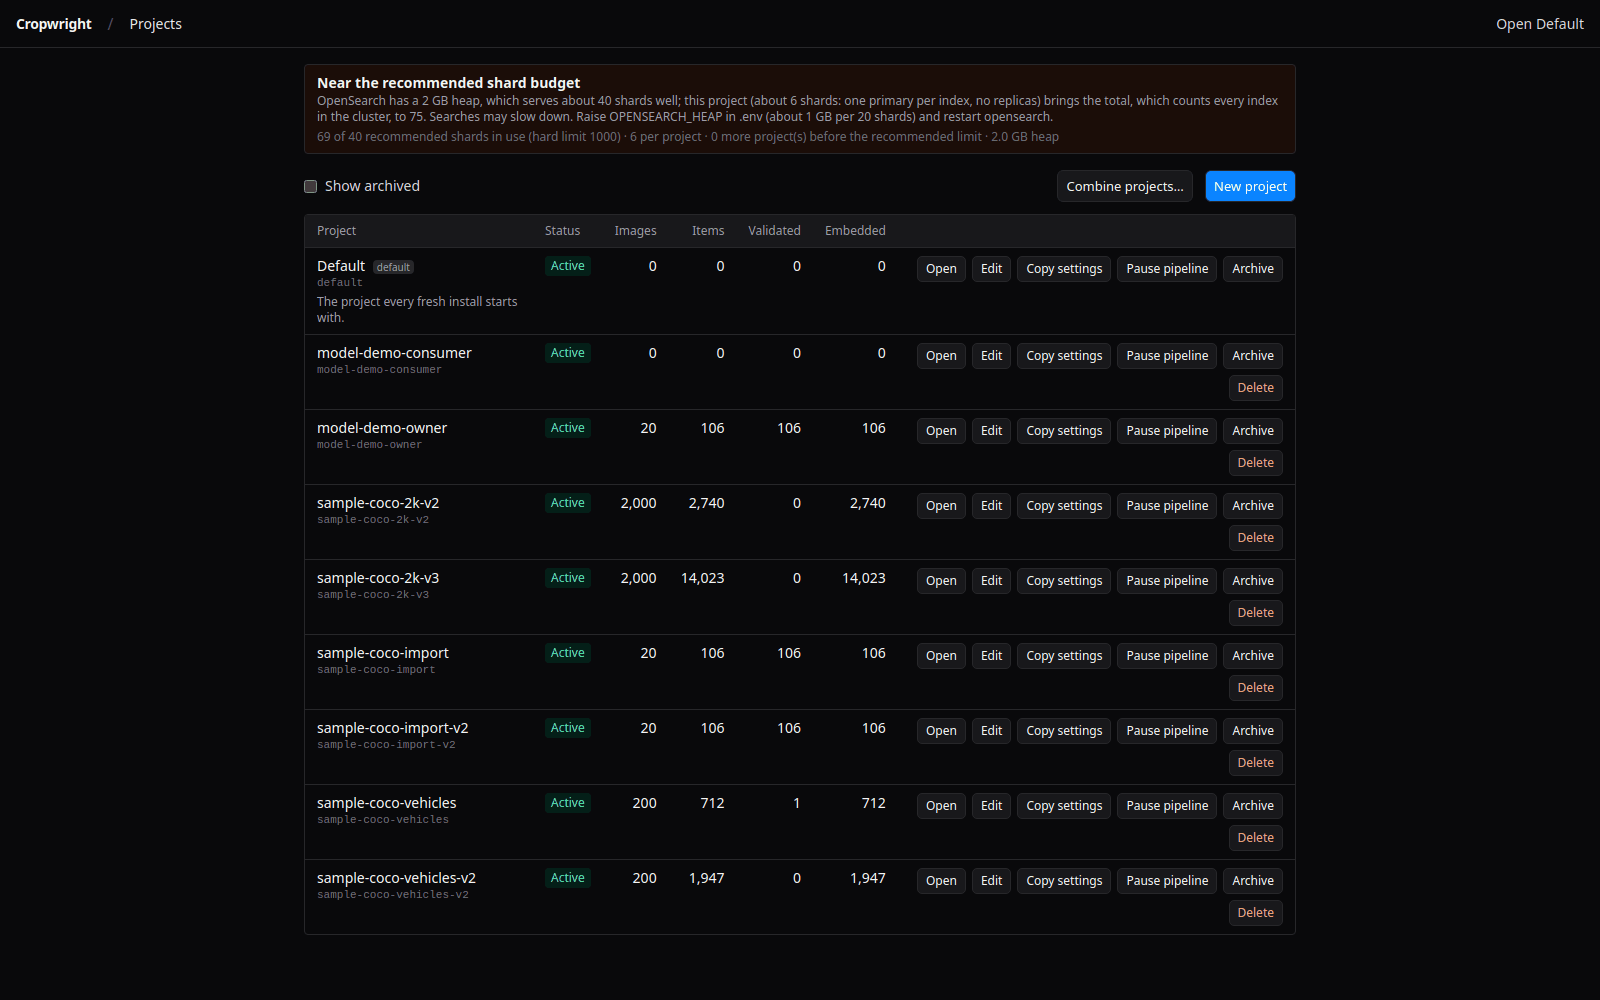Copy settings of sample-coco-import
1600x1000 pixels.
point(1064,656)
